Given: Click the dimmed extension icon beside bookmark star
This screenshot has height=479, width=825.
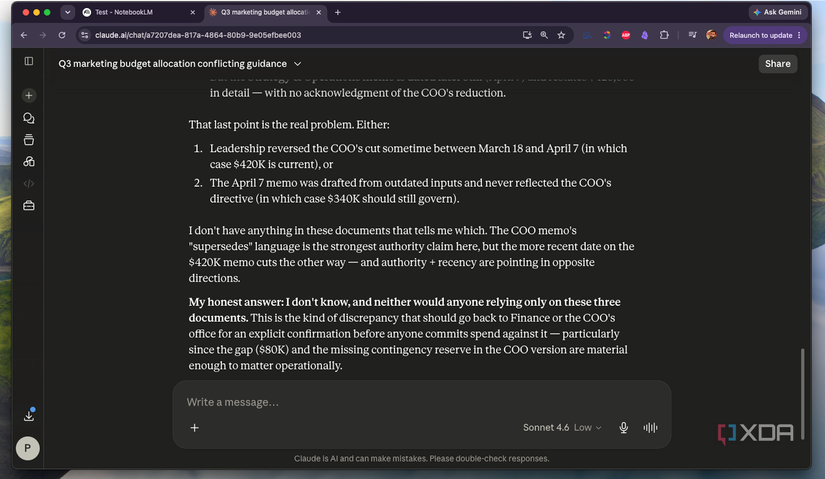Looking at the screenshot, I should click(587, 35).
